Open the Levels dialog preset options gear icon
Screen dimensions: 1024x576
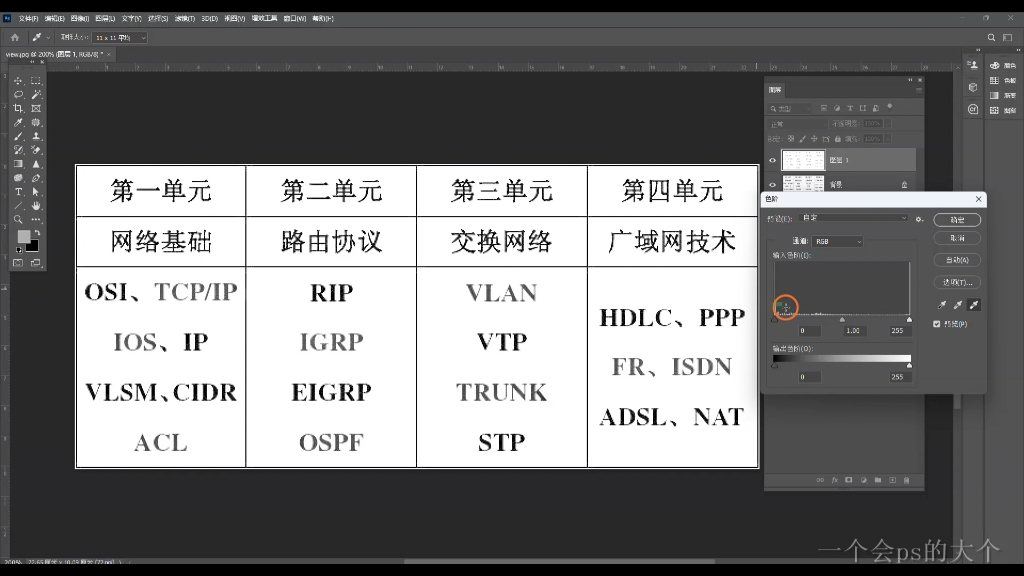click(919, 219)
